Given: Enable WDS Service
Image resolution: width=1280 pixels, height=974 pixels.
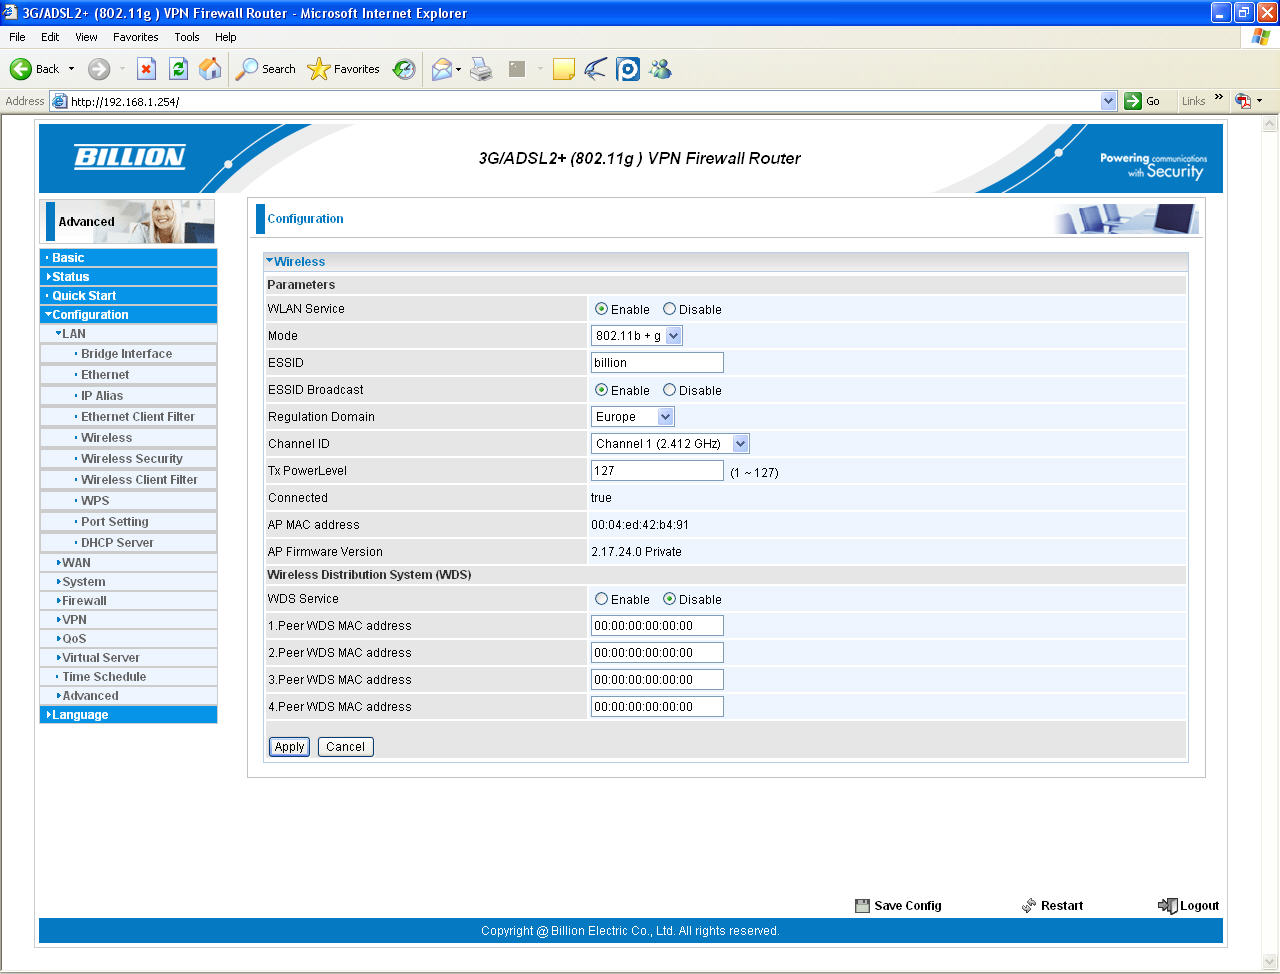Looking at the screenshot, I should tap(601, 599).
